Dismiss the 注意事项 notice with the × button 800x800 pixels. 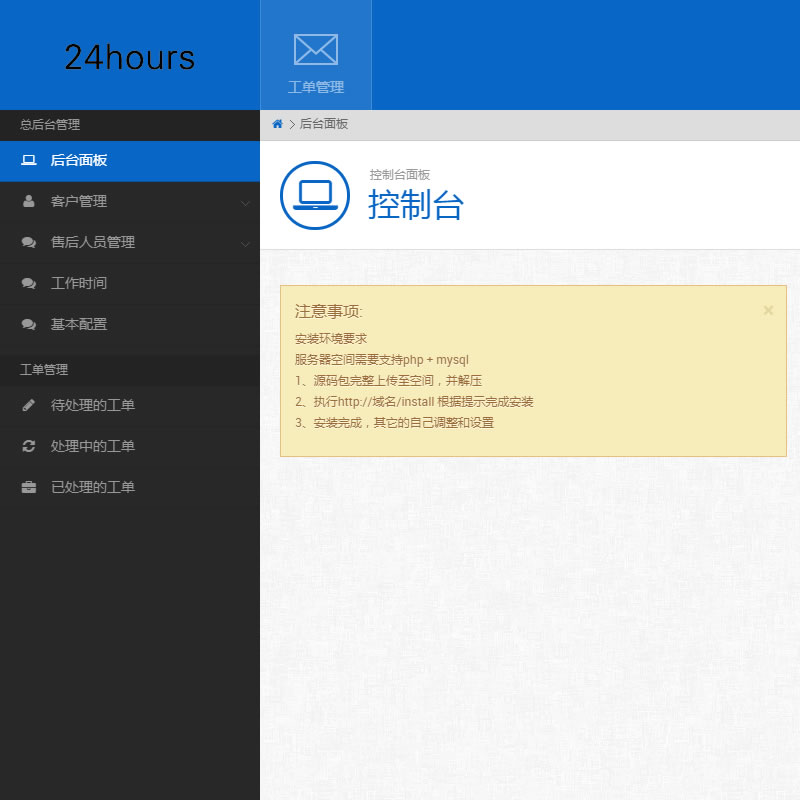[768, 310]
